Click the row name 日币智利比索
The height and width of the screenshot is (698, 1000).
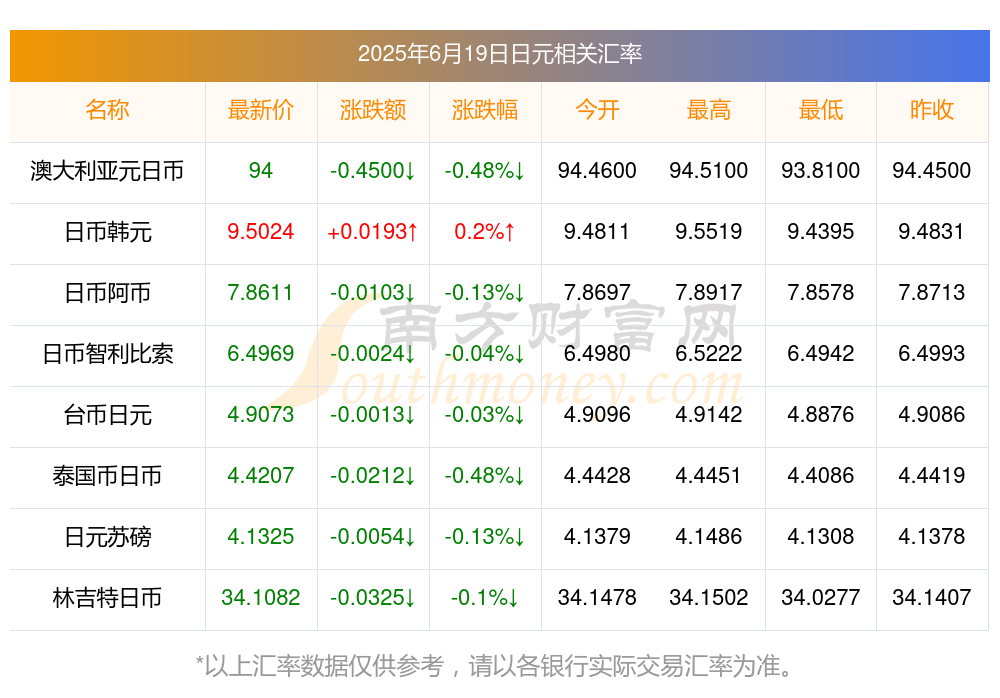[107, 353]
